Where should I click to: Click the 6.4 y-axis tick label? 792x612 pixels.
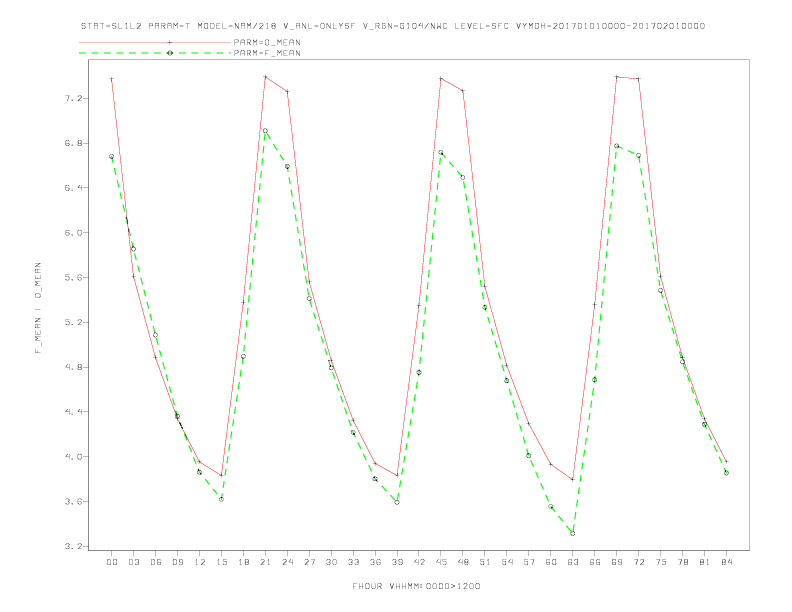coord(73,188)
